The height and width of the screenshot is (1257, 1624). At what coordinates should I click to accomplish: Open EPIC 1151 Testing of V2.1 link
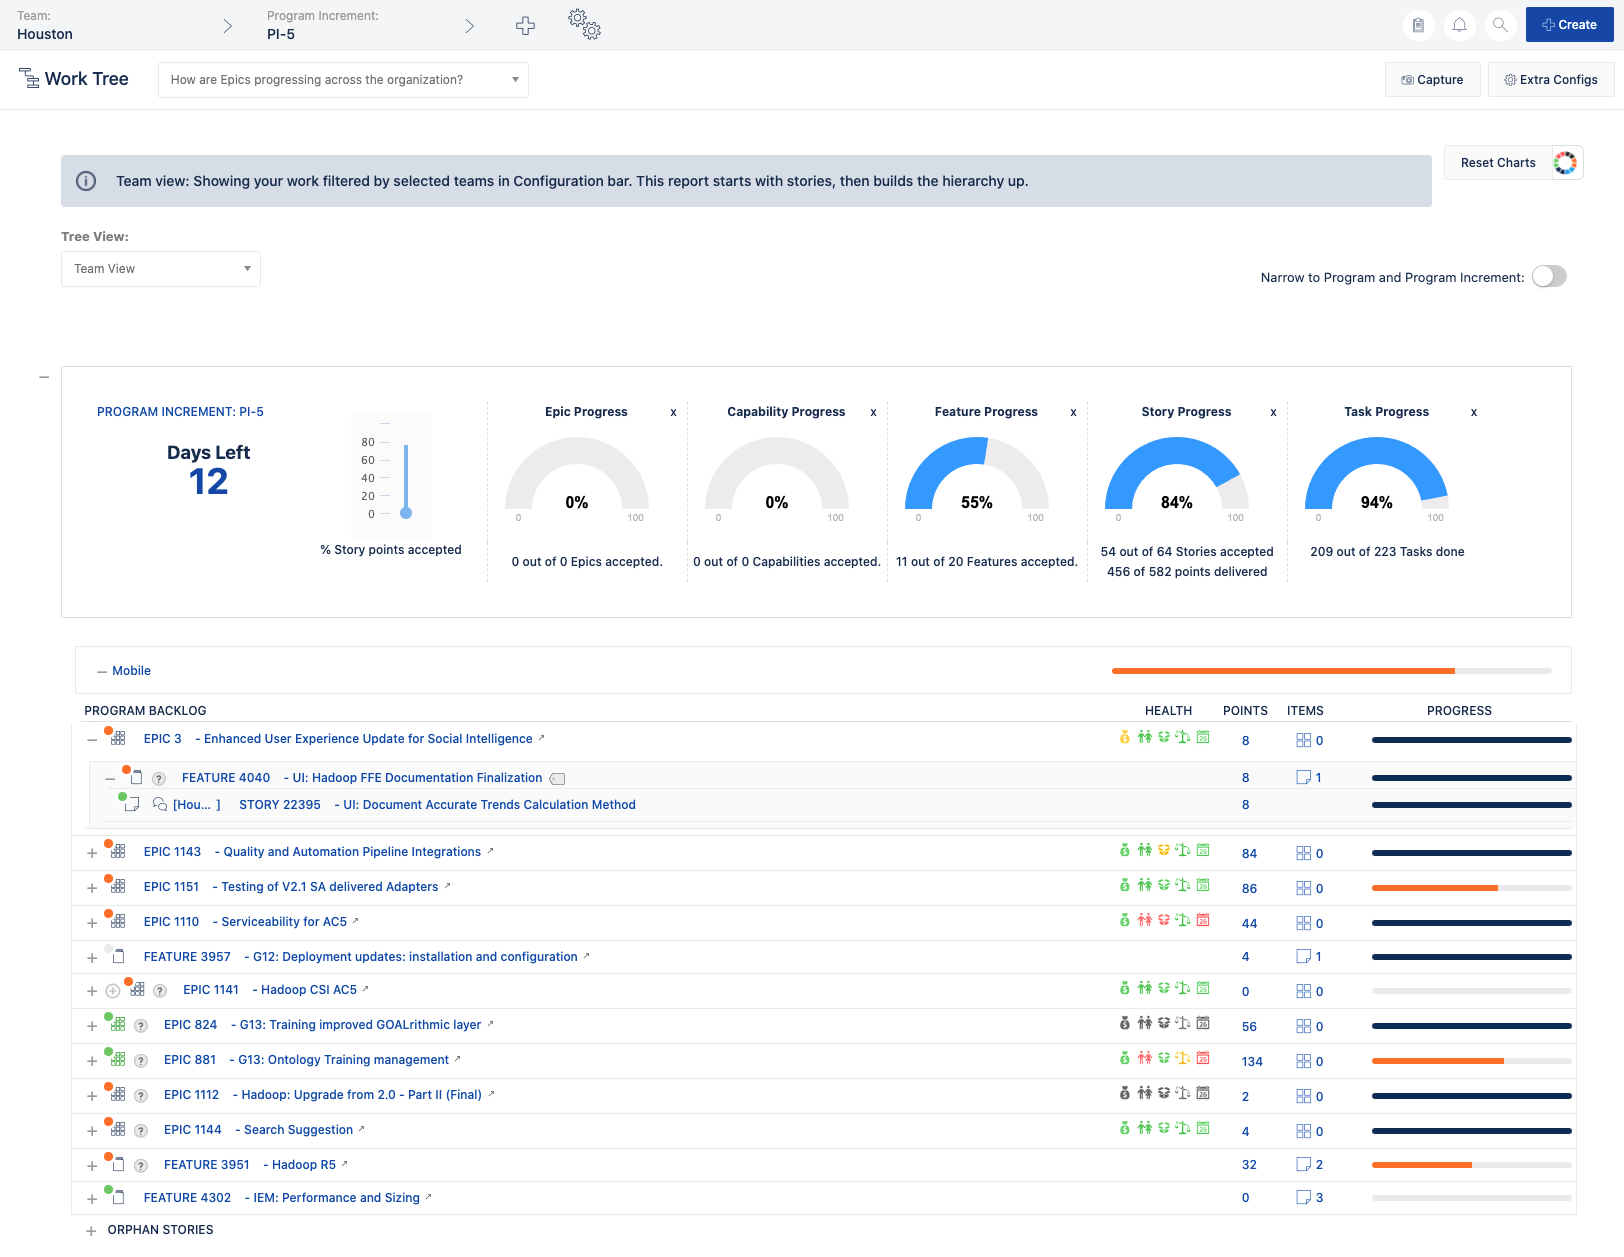(x=329, y=887)
